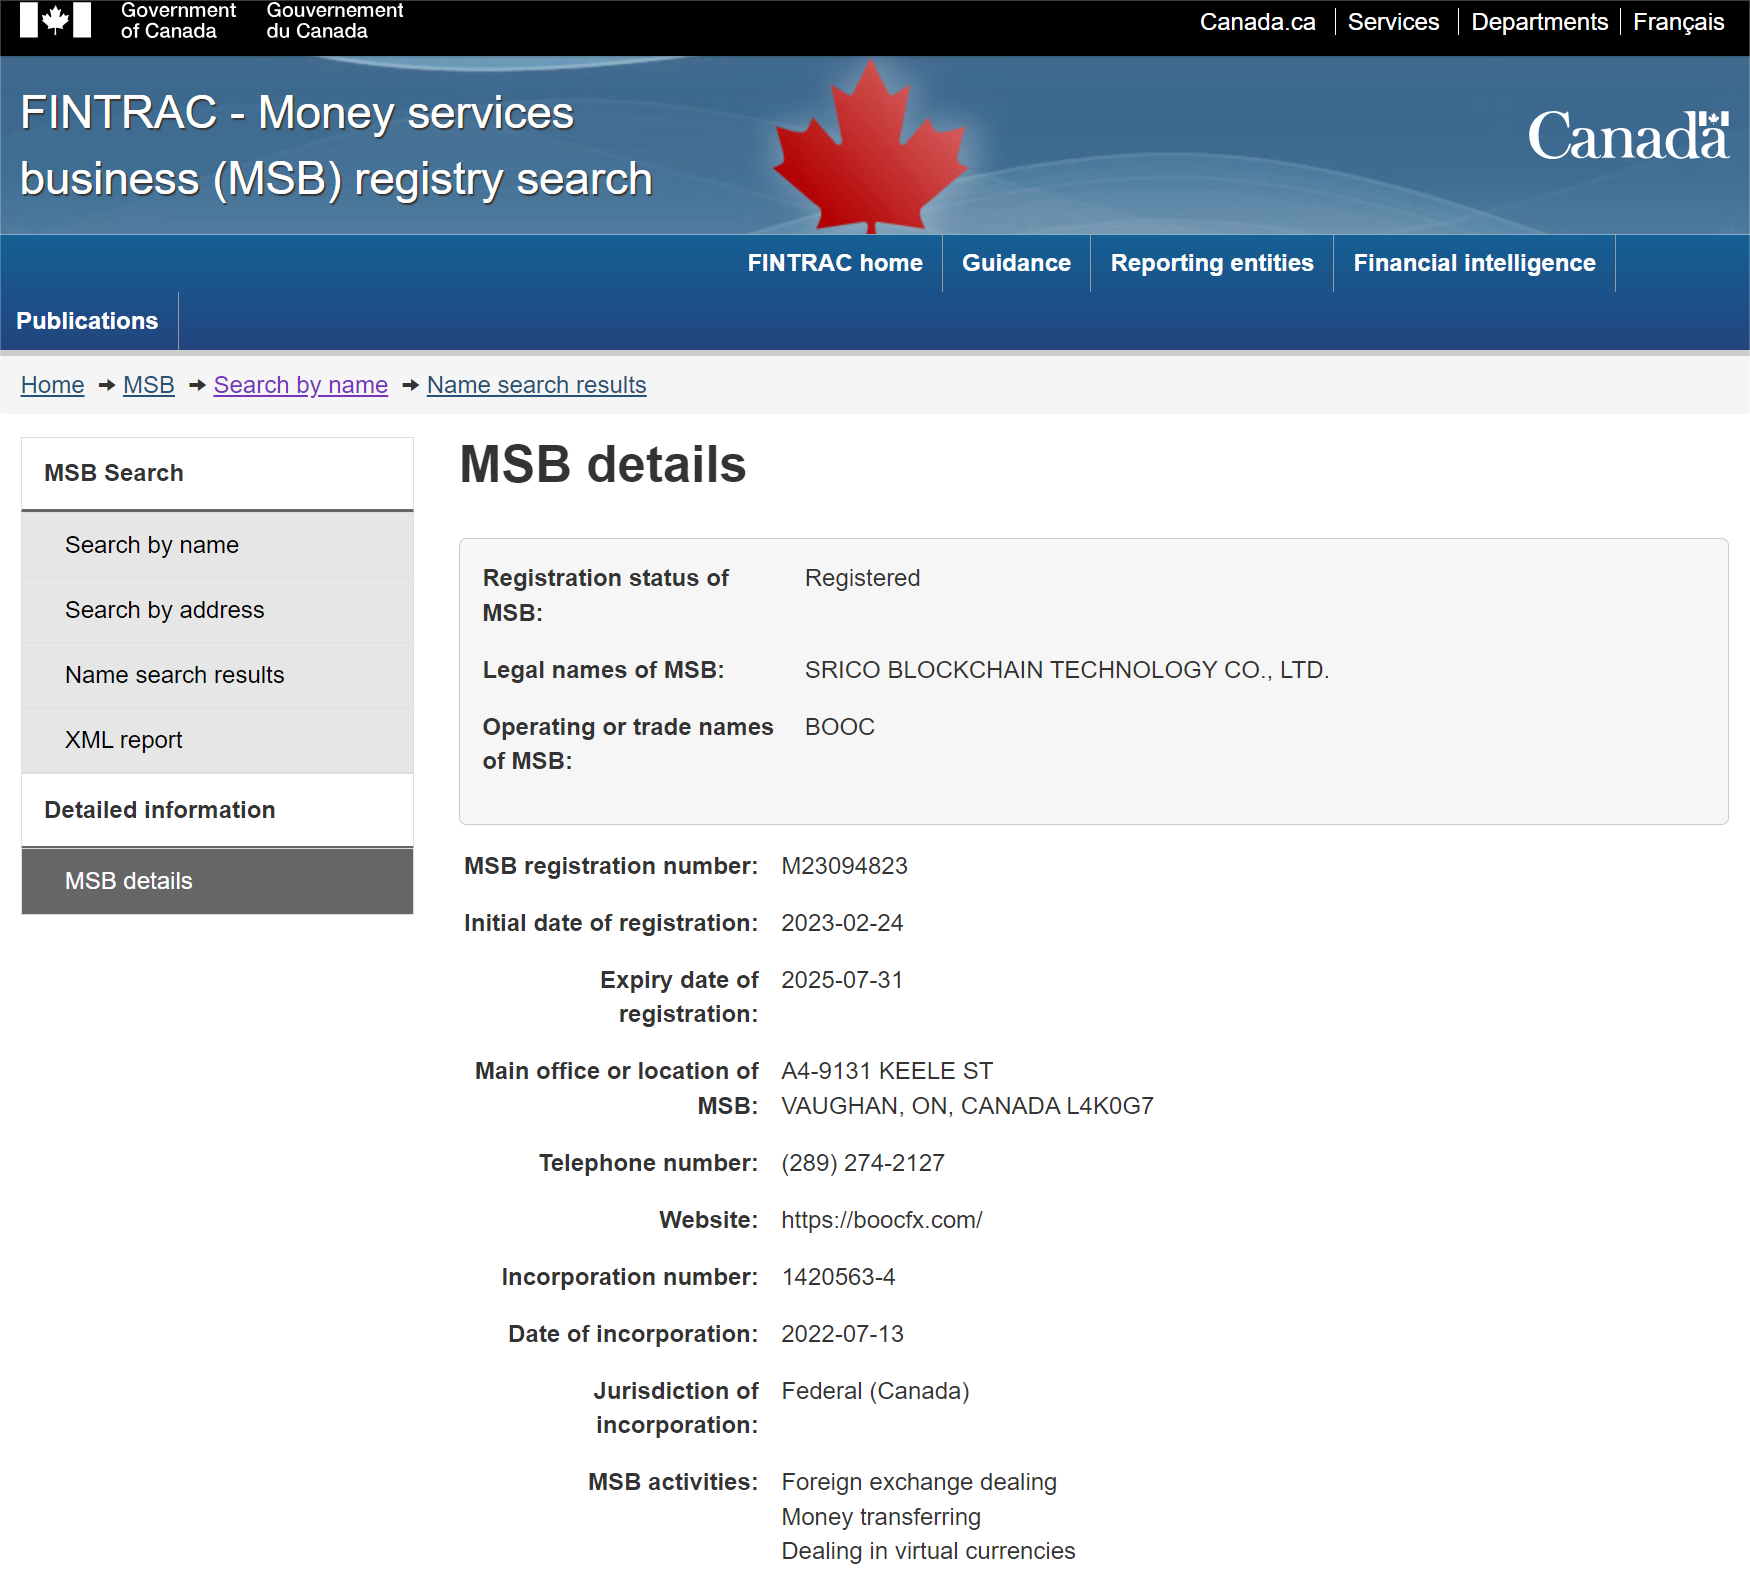This screenshot has height=1577, width=1750.
Task: Click Registration status of MSB label
Action: tap(606, 595)
